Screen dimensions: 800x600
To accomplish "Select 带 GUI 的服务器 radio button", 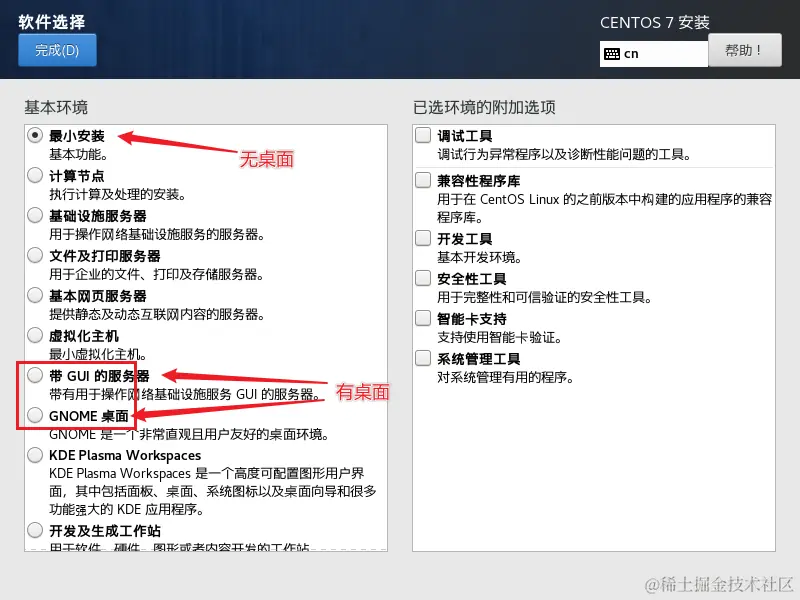I will point(35,375).
